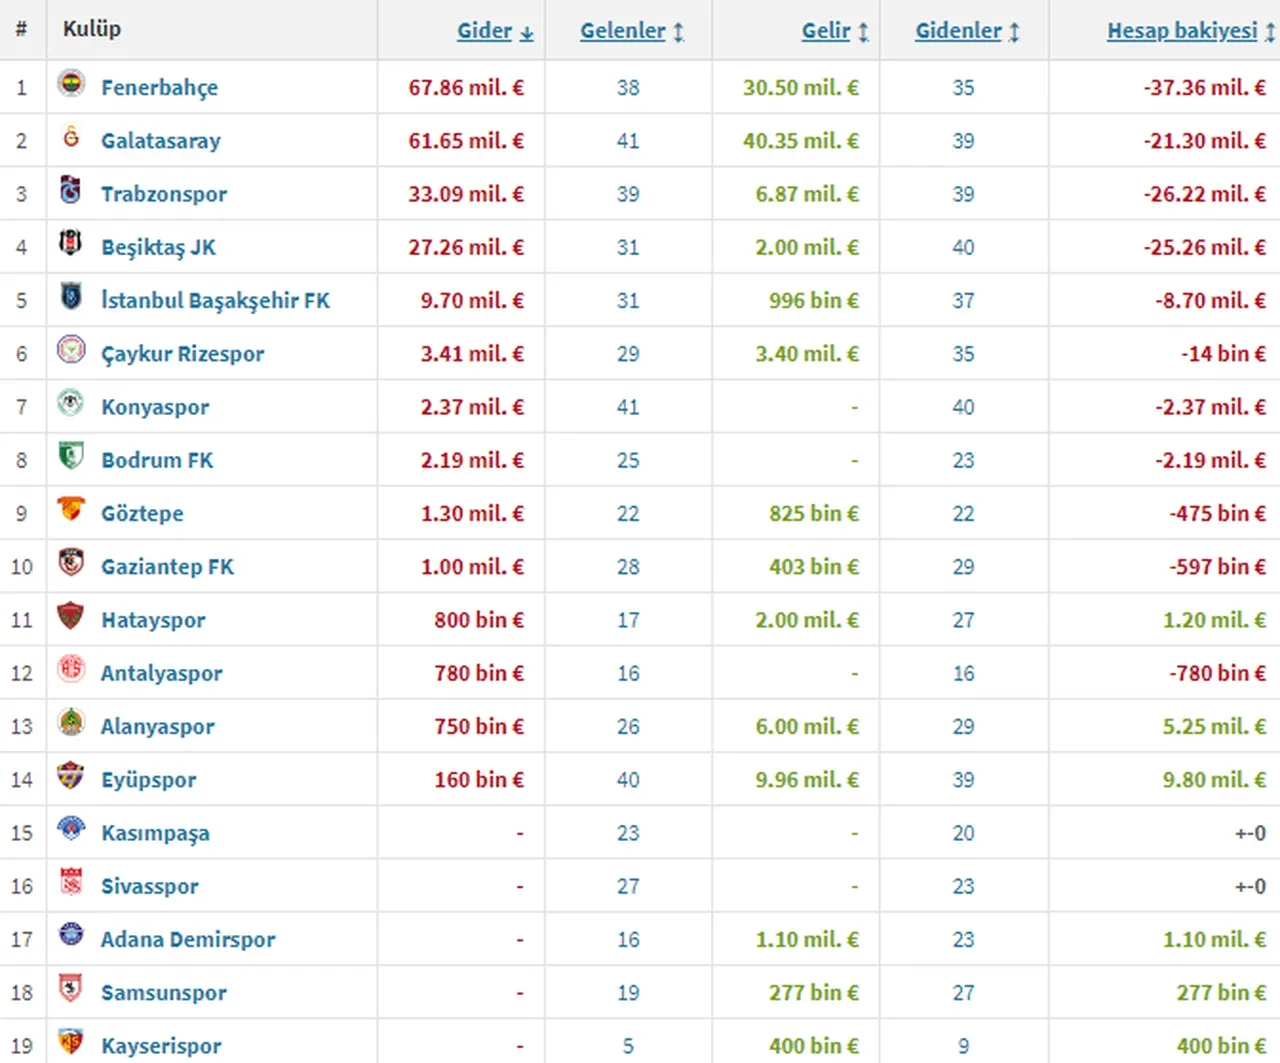Click the Galatasaray club crest icon
Screen dimensions: 1280x1063
71,137
